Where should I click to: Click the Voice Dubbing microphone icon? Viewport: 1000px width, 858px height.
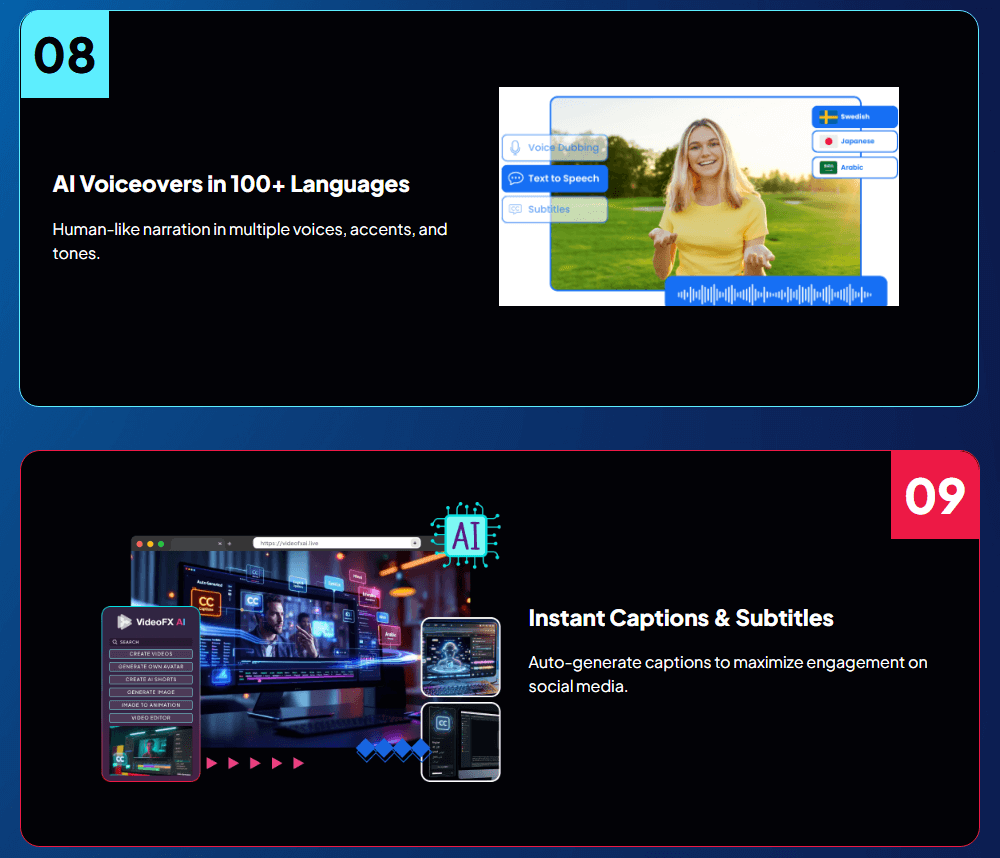[515, 147]
